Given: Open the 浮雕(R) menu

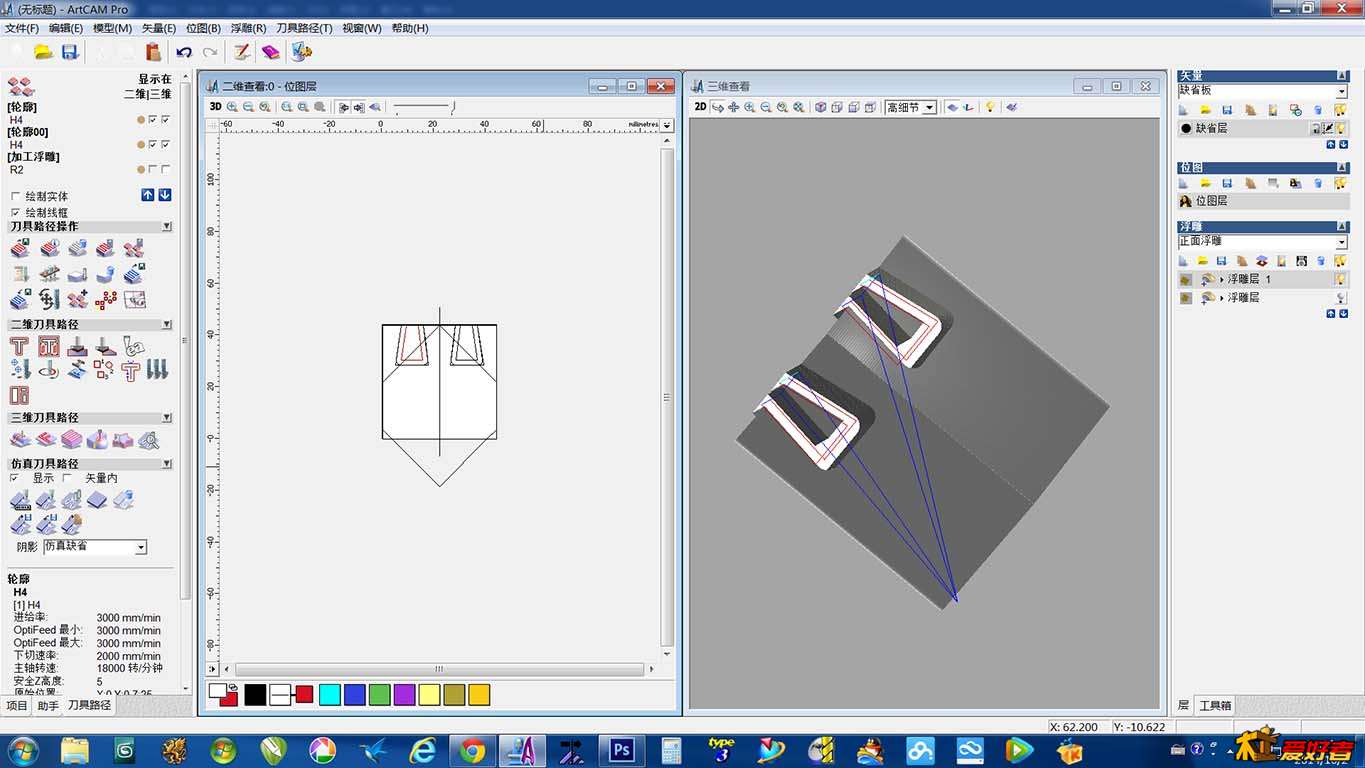Looking at the screenshot, I should (248, 28).
